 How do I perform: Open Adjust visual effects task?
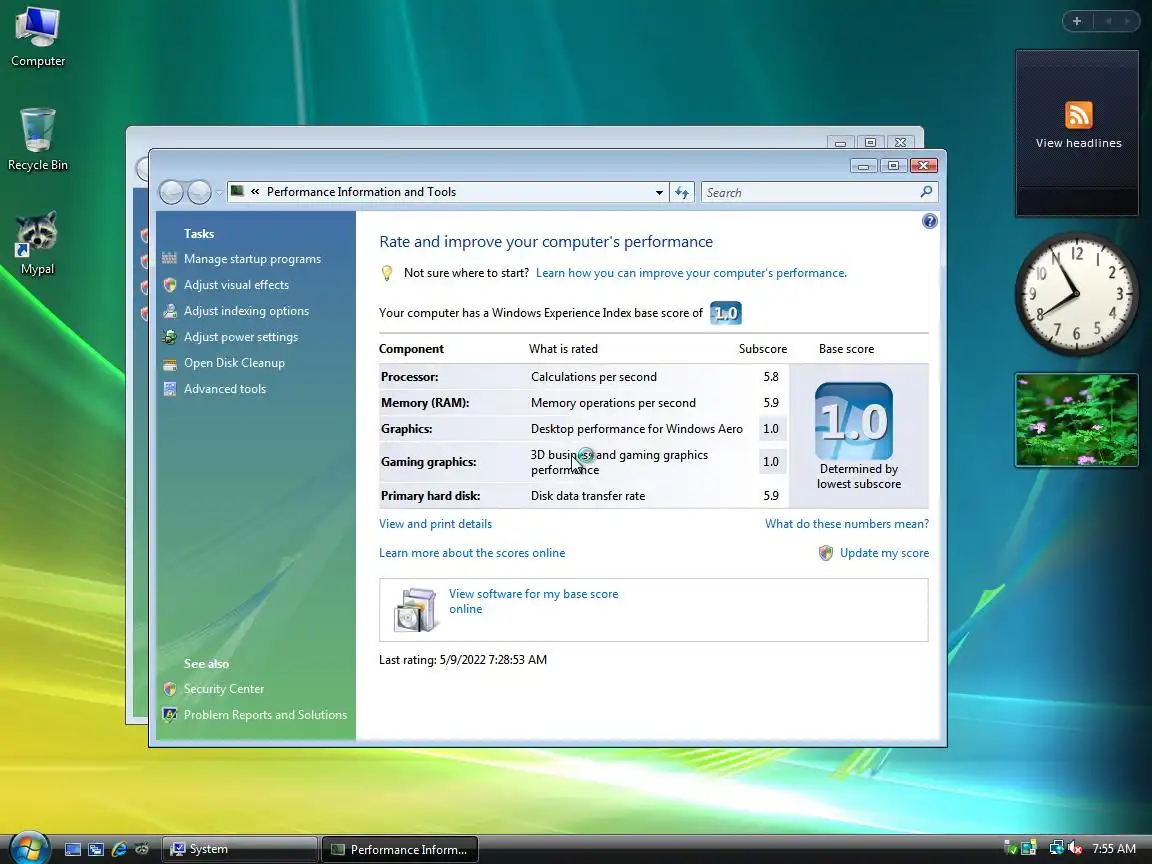[x=236, y=284]
